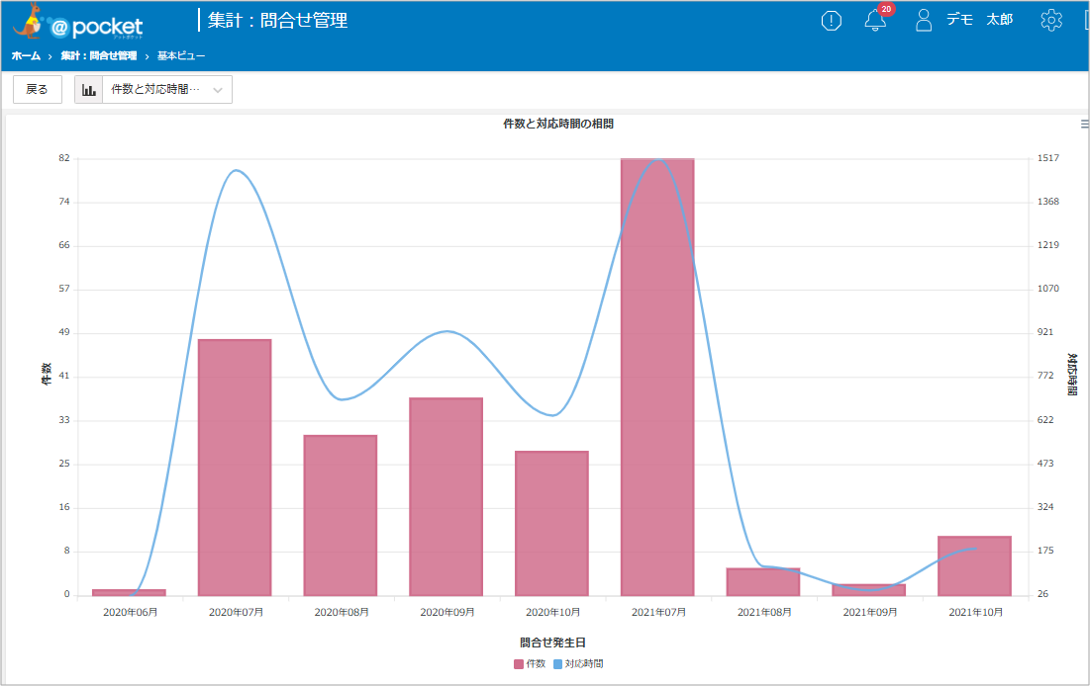Open the chart hamburger menu icon
This screenshot has width=1090, height=686.
click(1084, 124)
